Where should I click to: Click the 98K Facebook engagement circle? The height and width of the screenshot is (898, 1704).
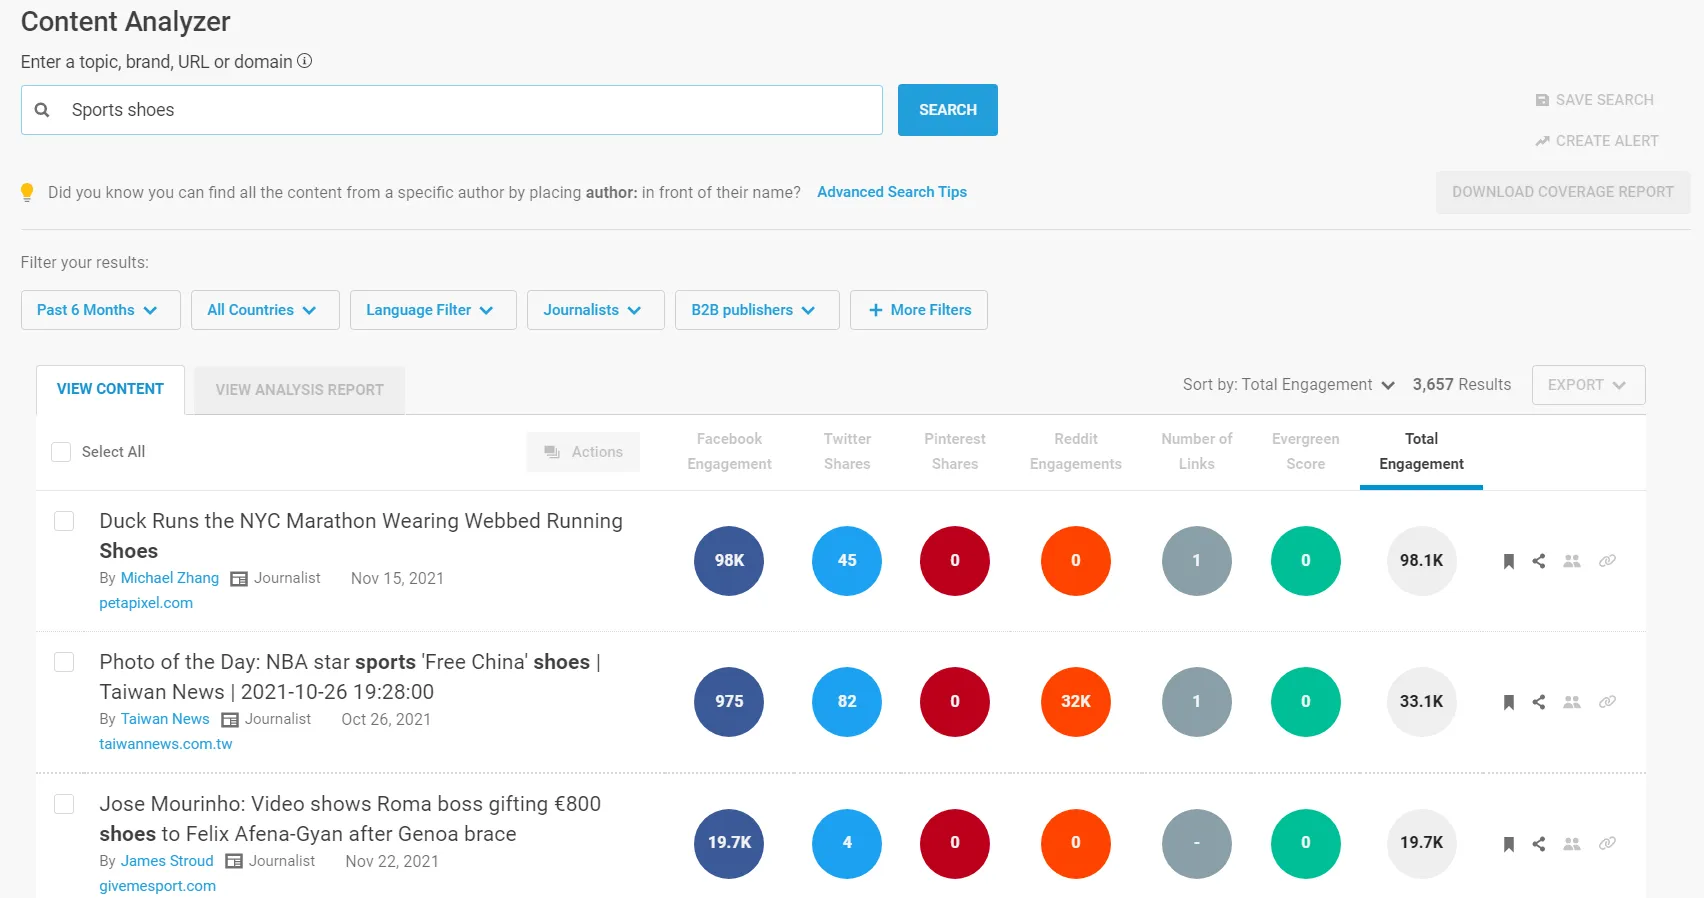tap(729, 561)
